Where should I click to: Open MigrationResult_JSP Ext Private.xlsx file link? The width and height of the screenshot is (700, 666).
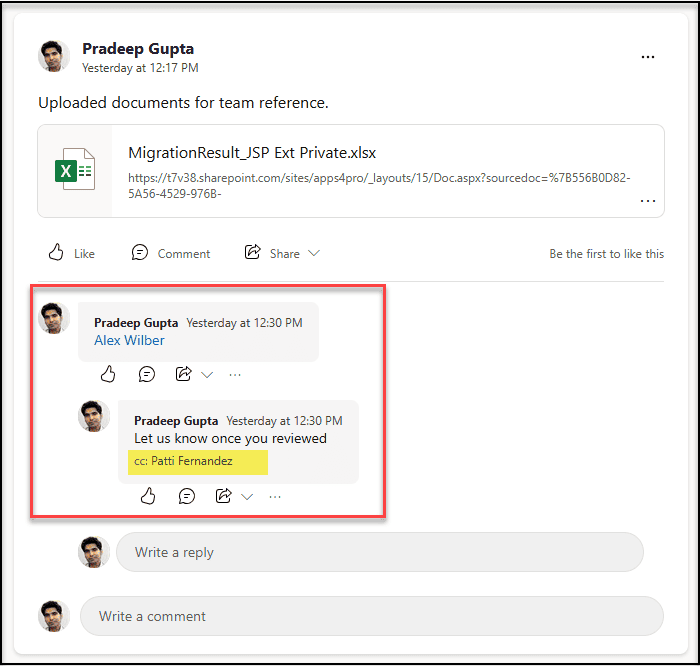252,153
